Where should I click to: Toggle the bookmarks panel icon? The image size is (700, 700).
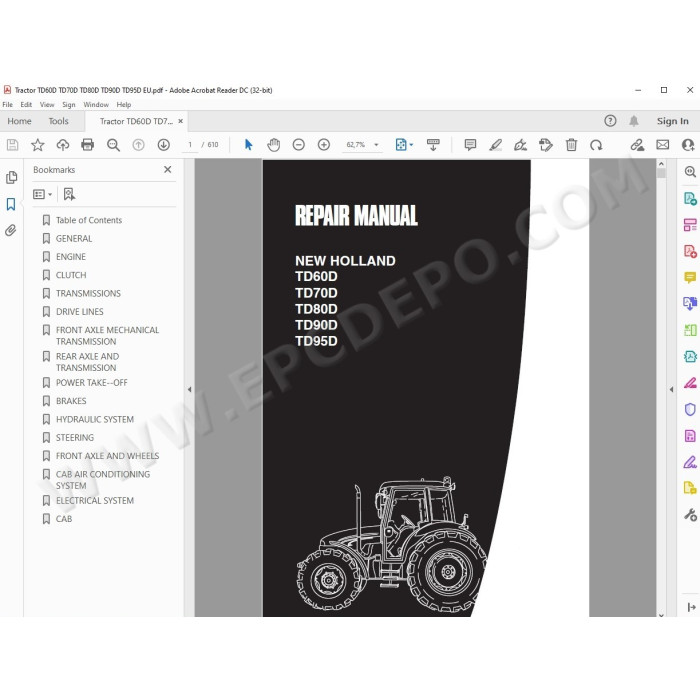11,204
